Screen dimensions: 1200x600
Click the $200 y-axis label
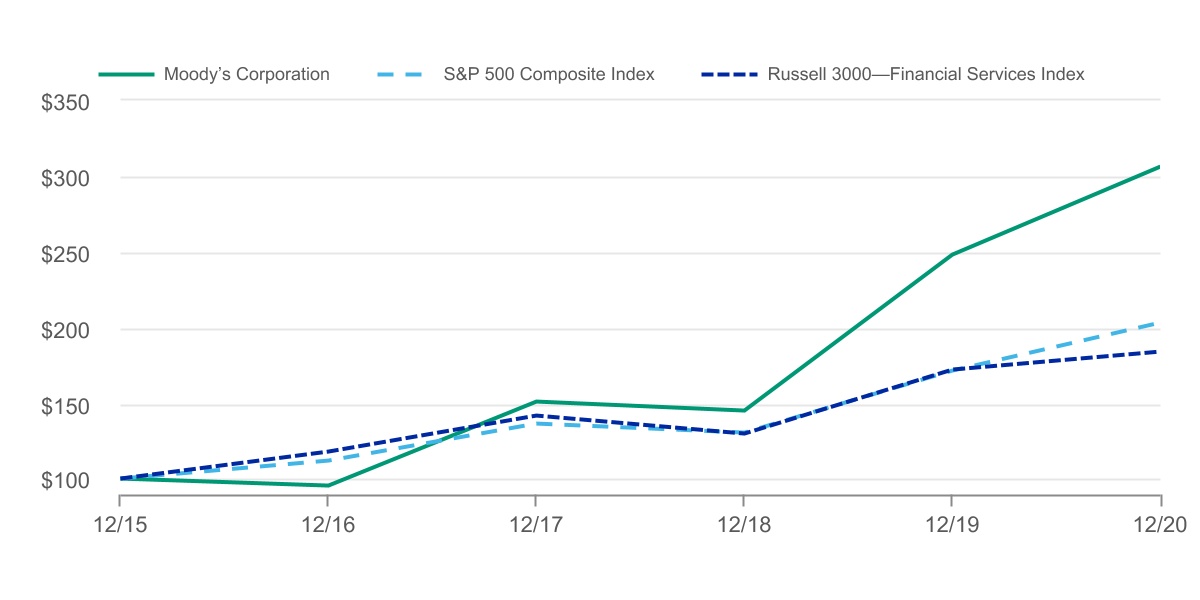click(x=66, y=330)
